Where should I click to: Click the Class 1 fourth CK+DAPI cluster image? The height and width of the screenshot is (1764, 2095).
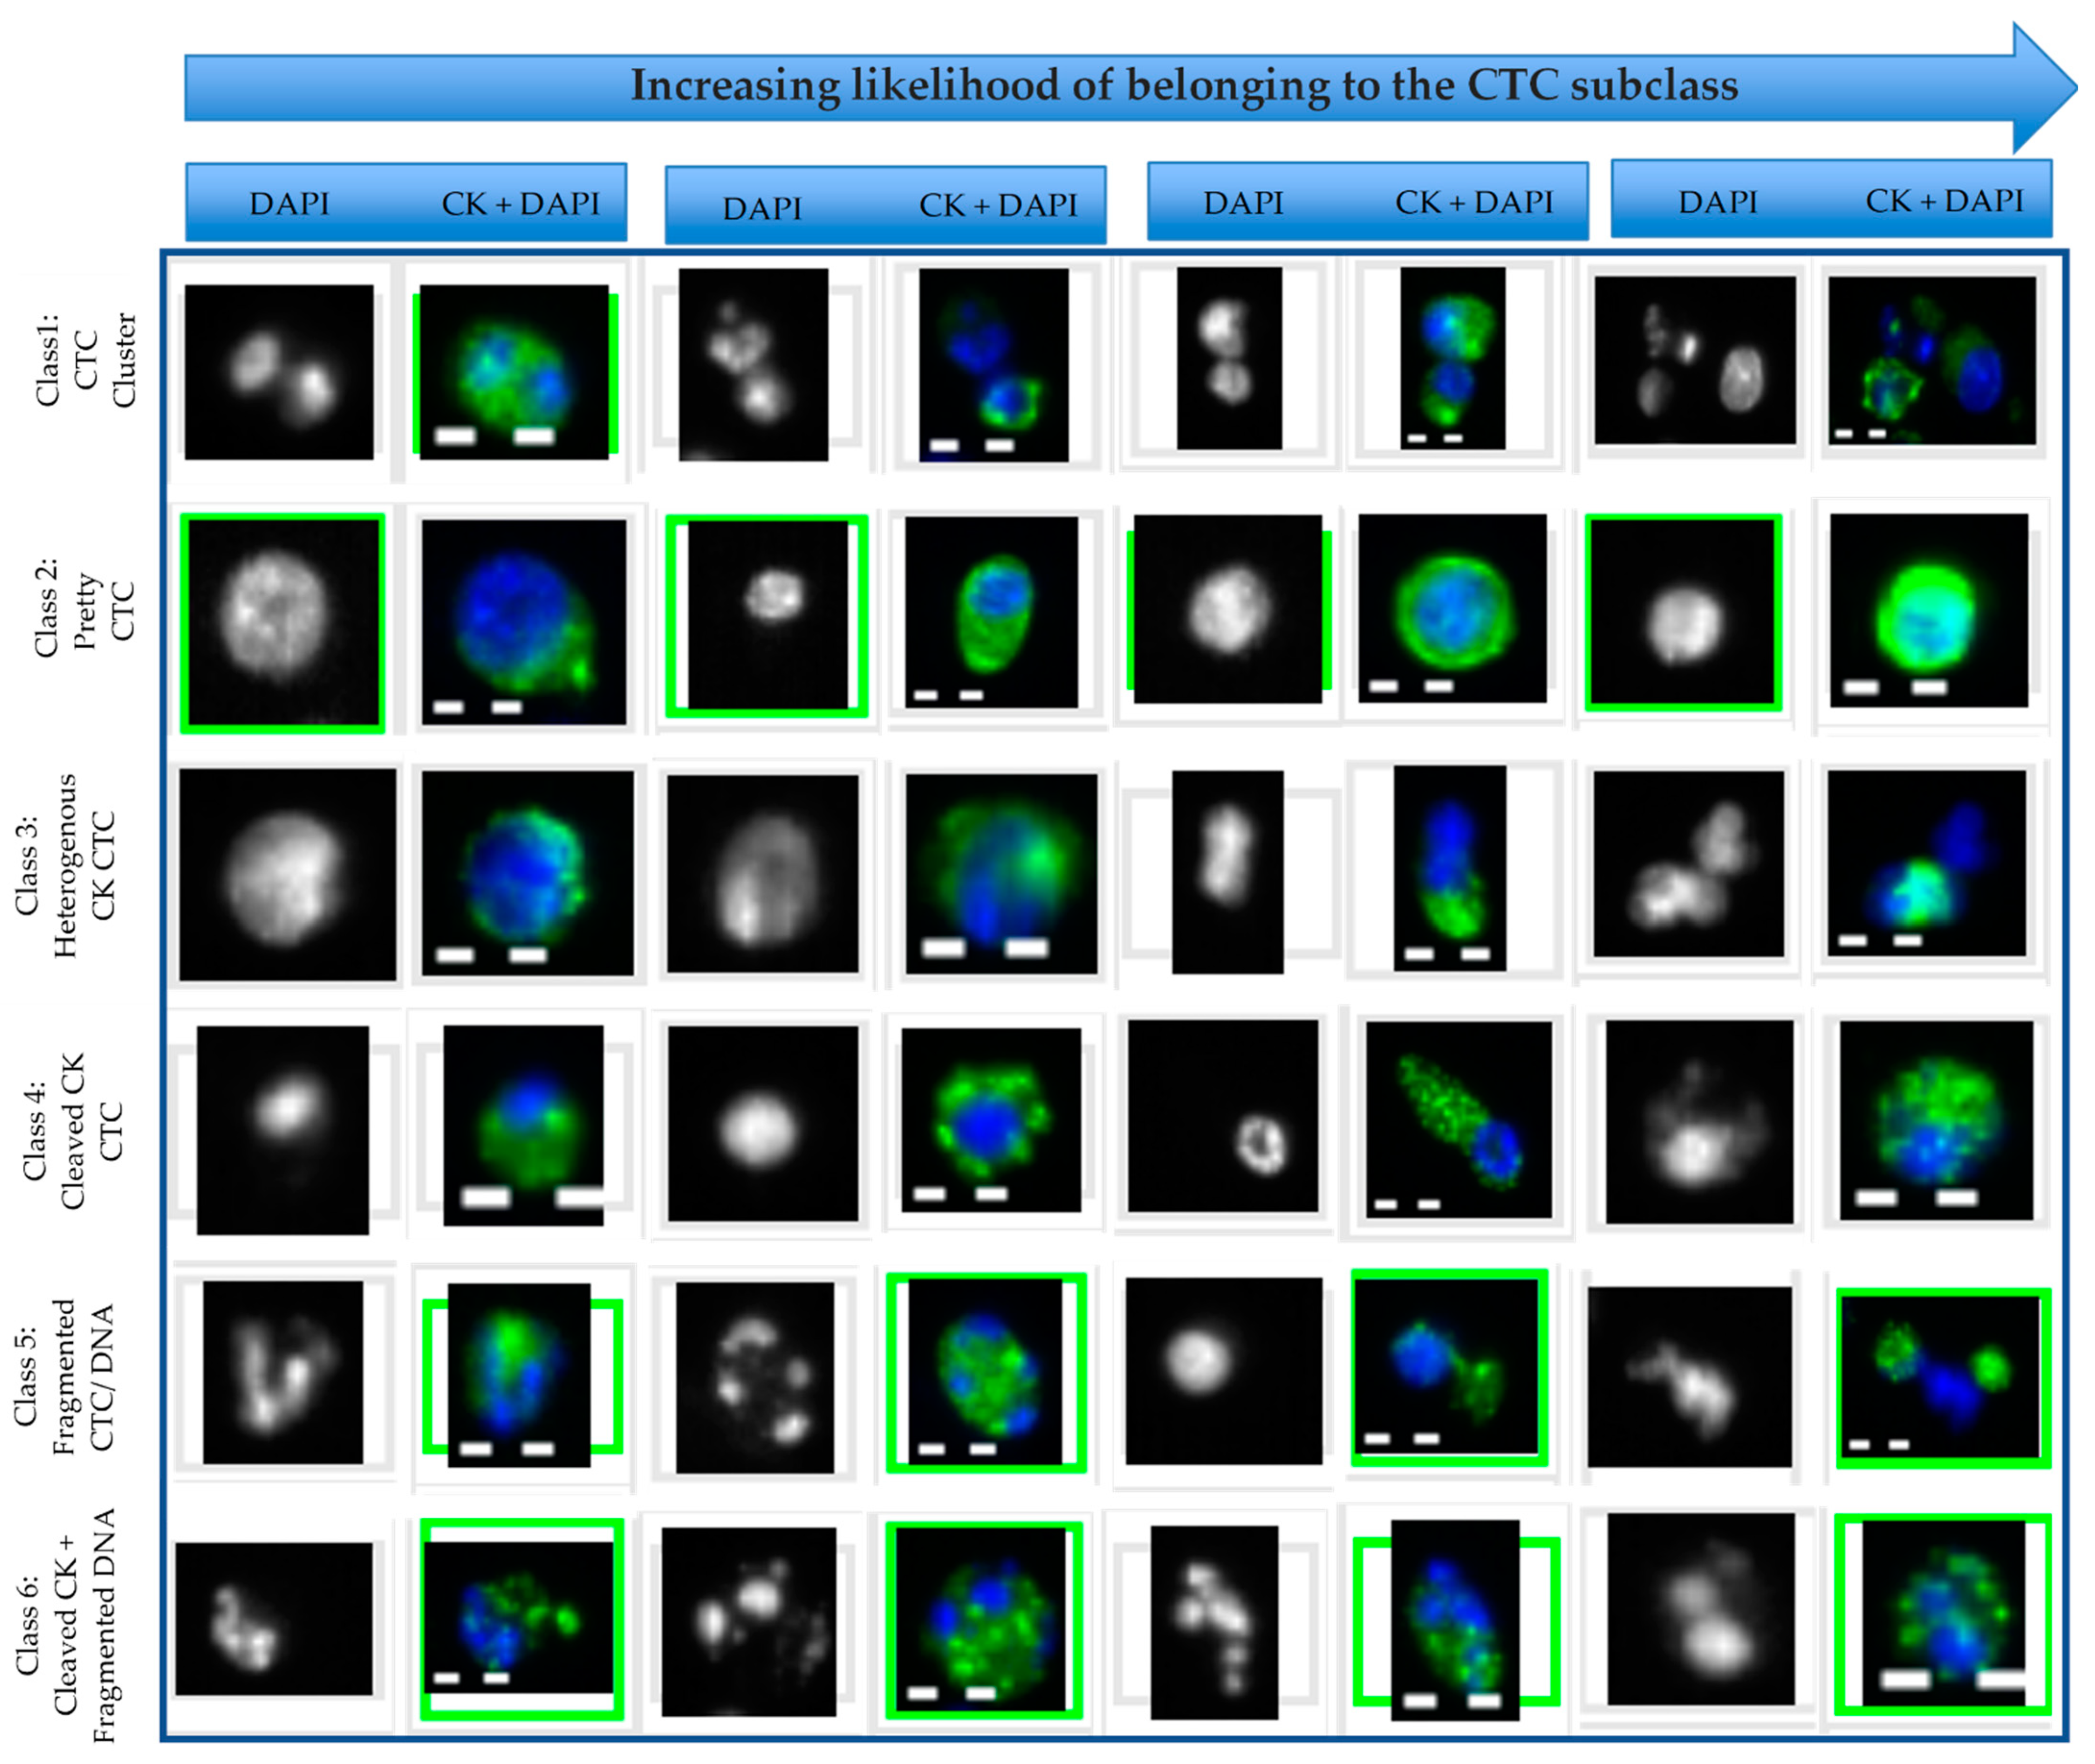(1931, 361)
